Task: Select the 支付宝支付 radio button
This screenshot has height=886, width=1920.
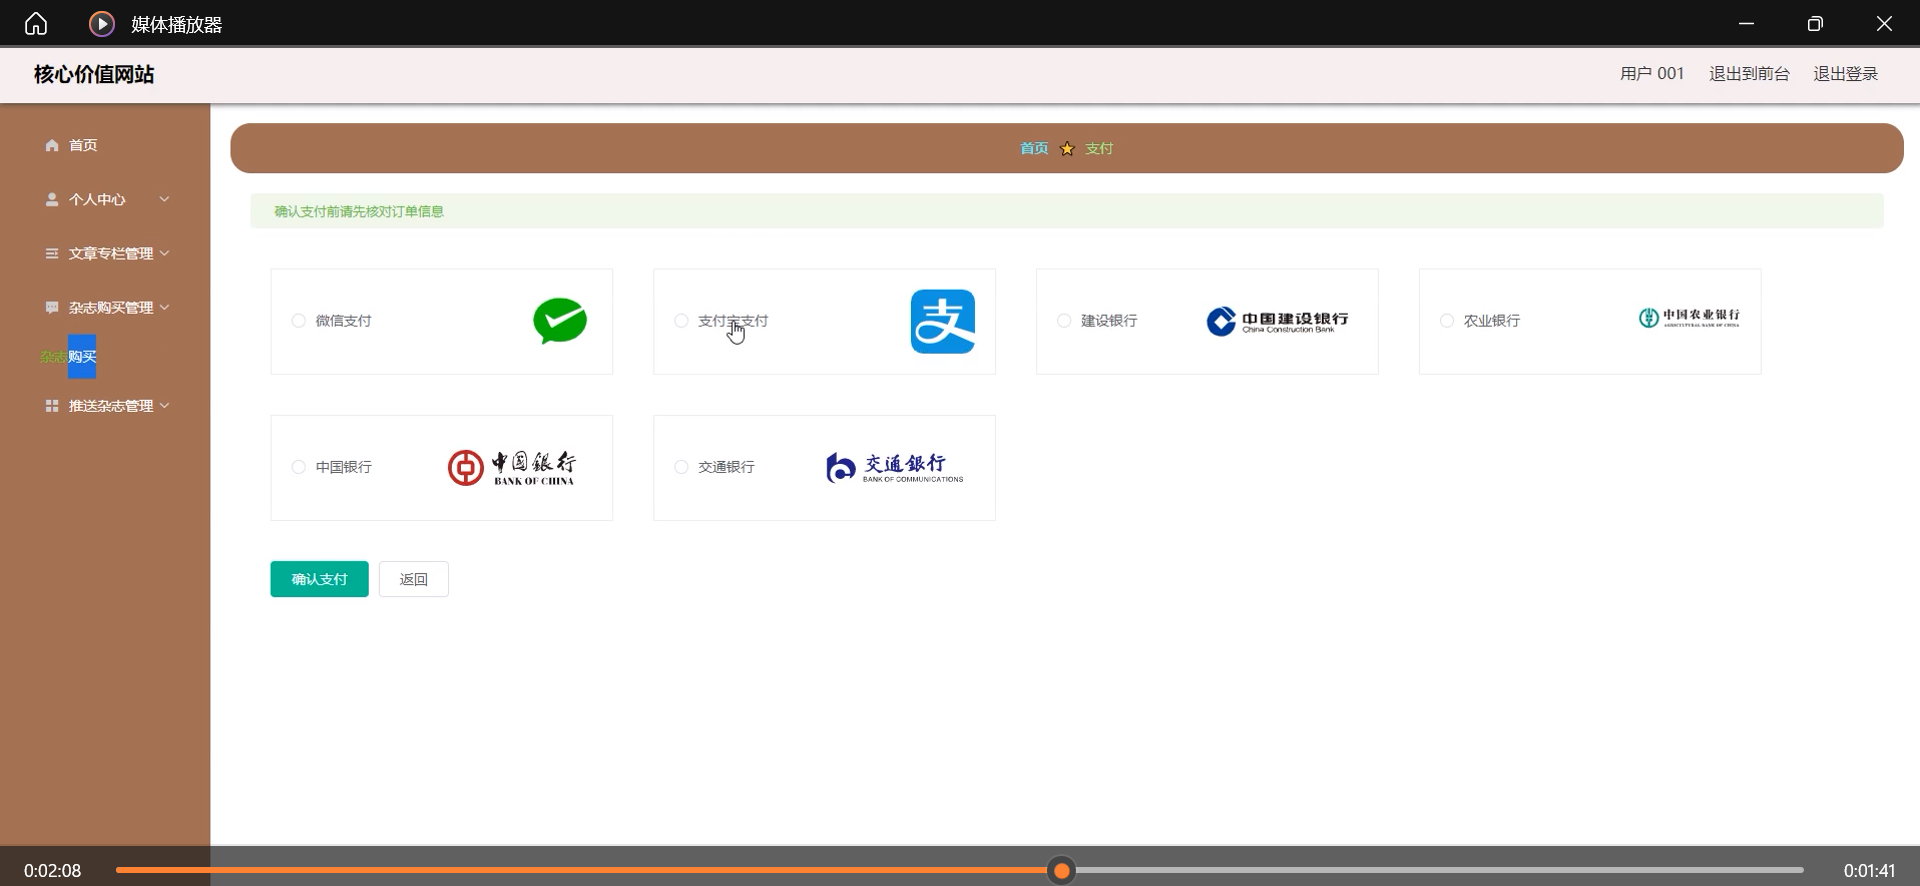Action: click(x=681, y=321)
